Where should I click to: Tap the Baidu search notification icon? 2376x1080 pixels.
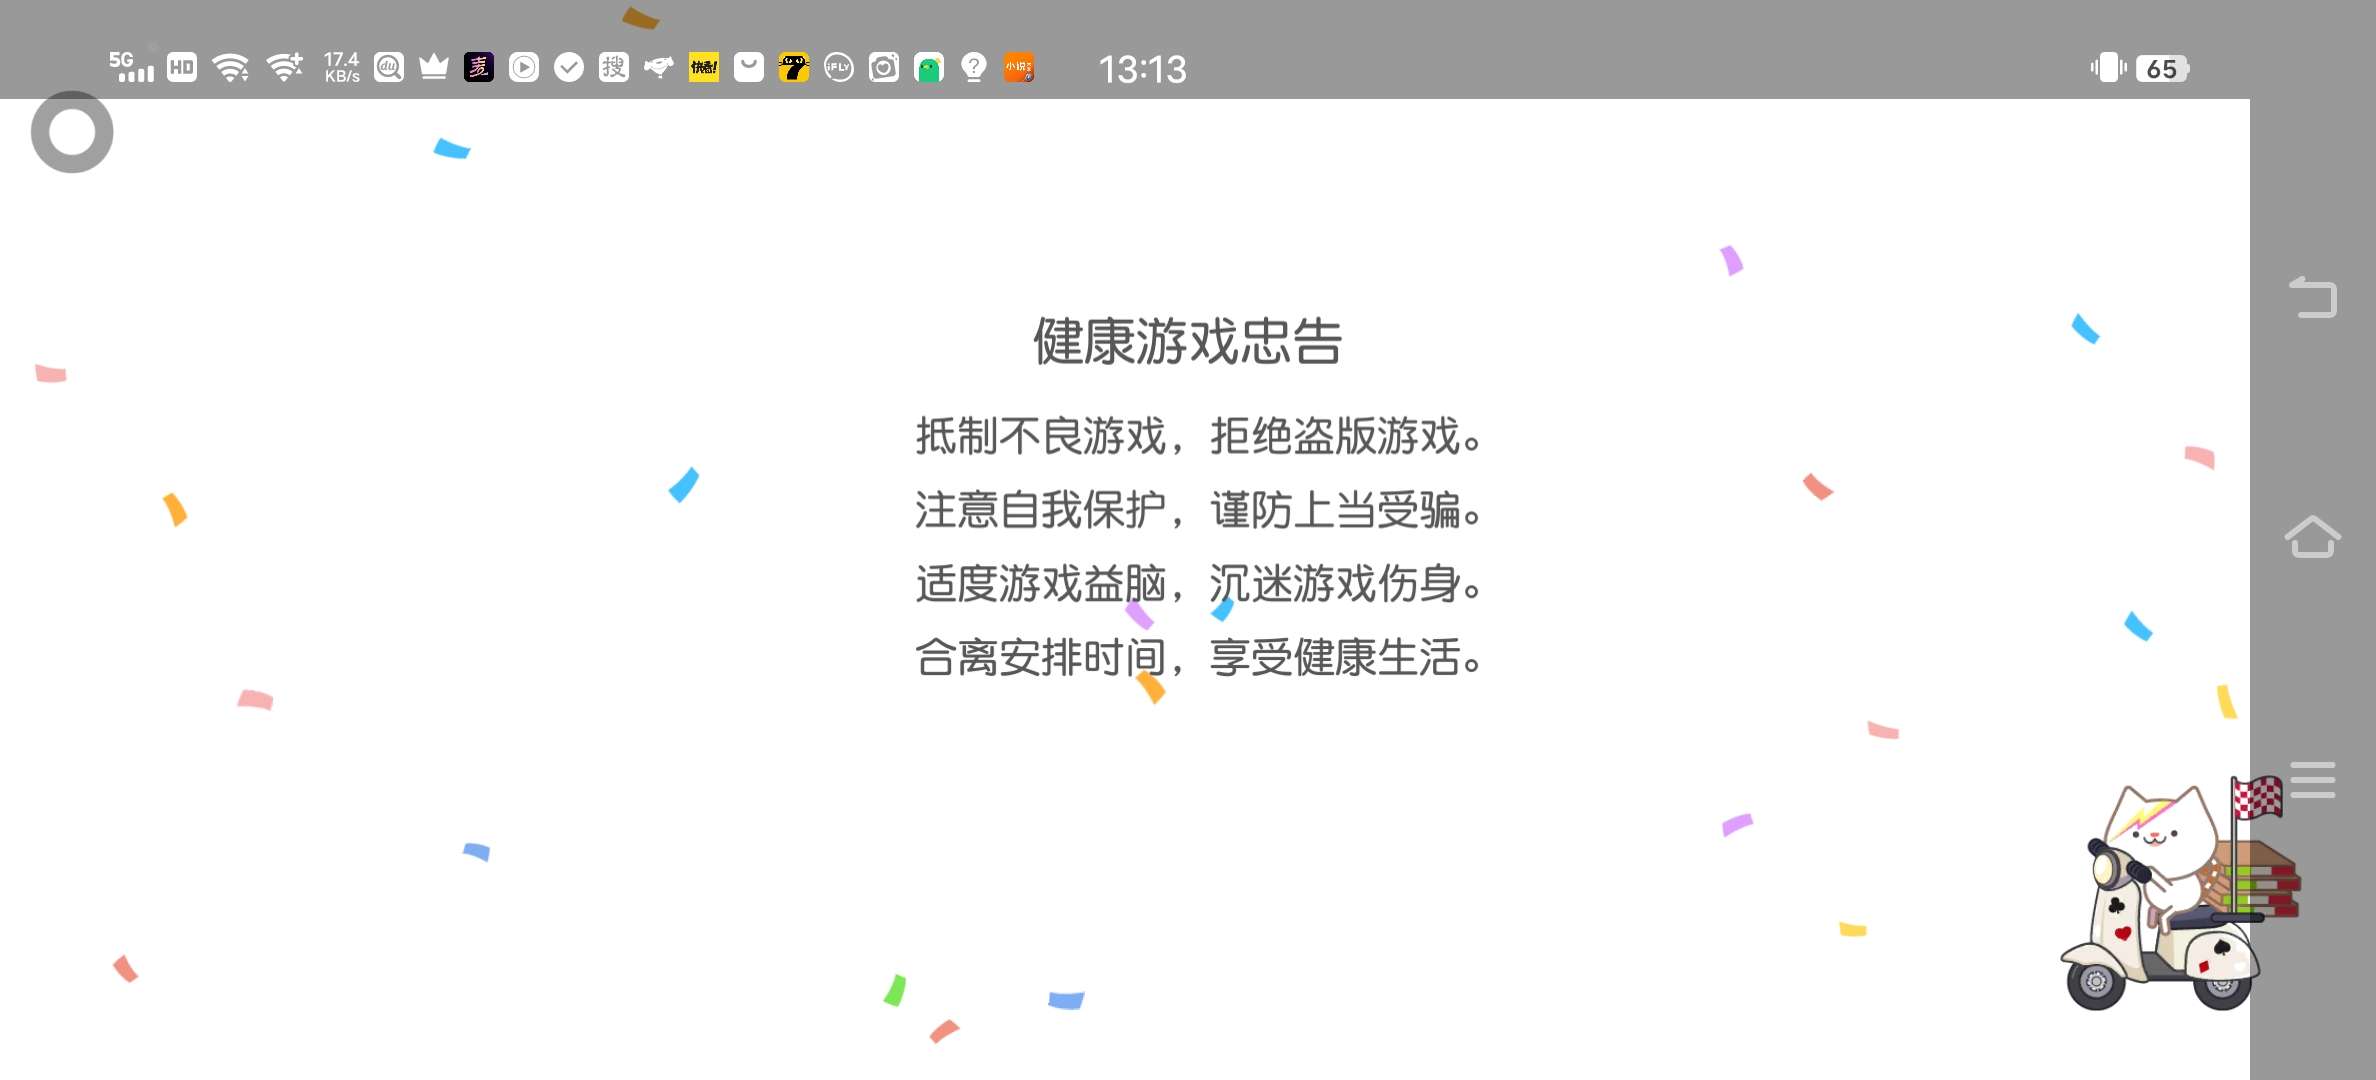pyautogui.click(x=389, y=68)
